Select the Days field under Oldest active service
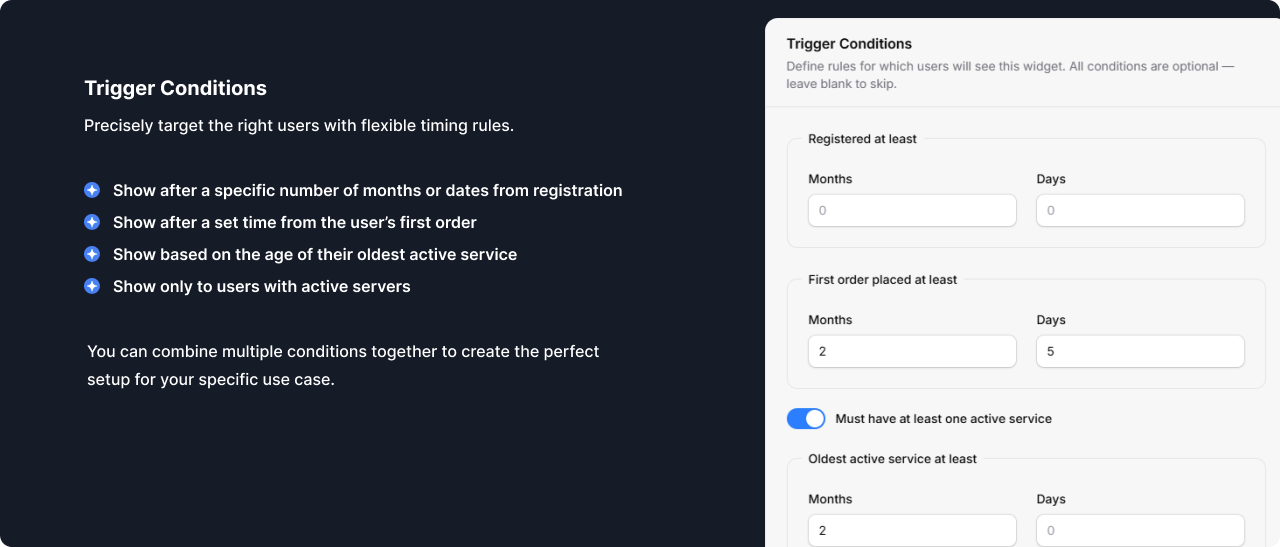This screenshot has height=547, width=1280. coord(1140,530)
